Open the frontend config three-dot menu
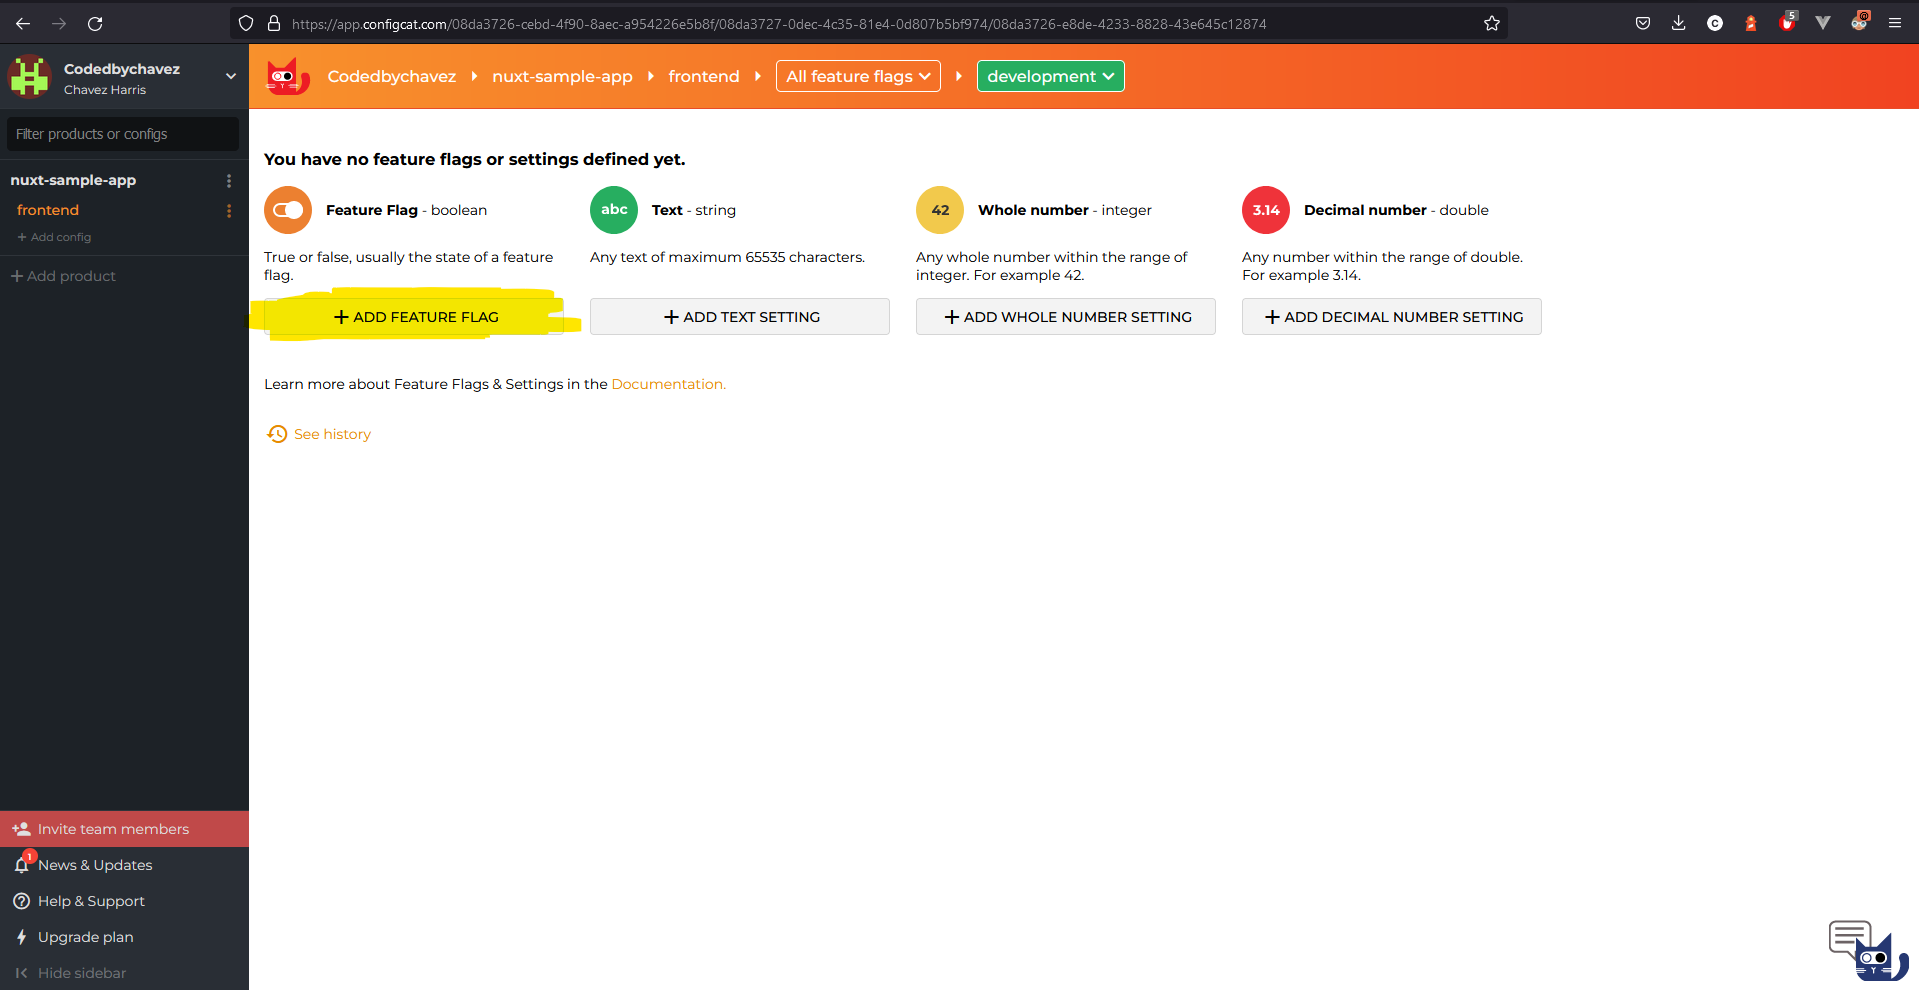 click(229, 210)
